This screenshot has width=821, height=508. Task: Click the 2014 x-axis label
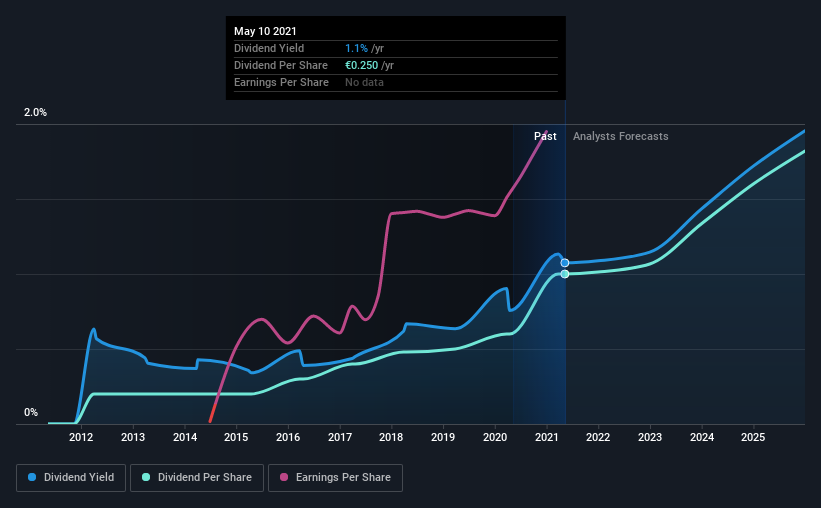[x=185, y=437]
